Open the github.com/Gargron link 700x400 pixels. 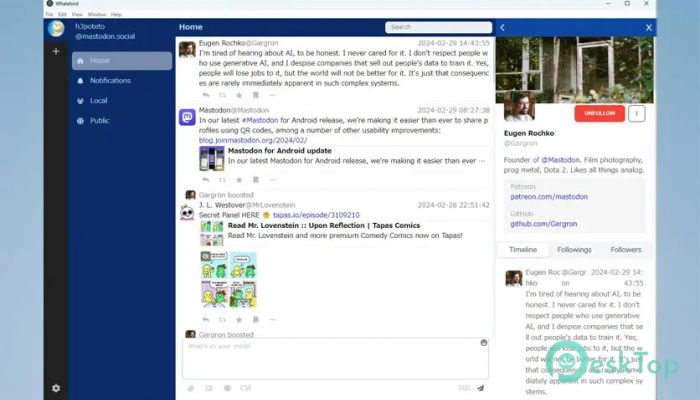pos(543,224)
